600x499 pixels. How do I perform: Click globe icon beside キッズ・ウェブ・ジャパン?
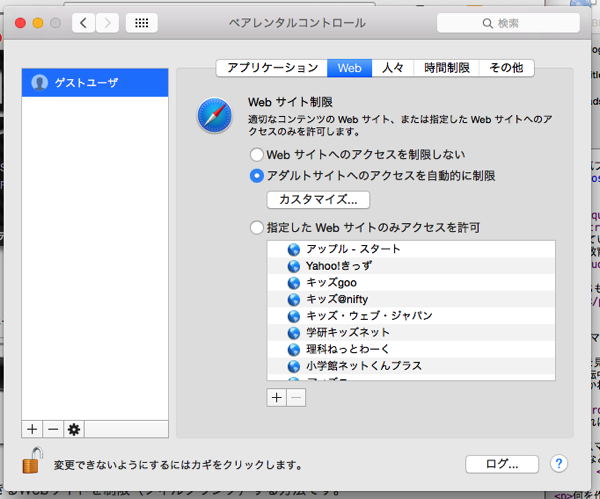click(293, 316)
